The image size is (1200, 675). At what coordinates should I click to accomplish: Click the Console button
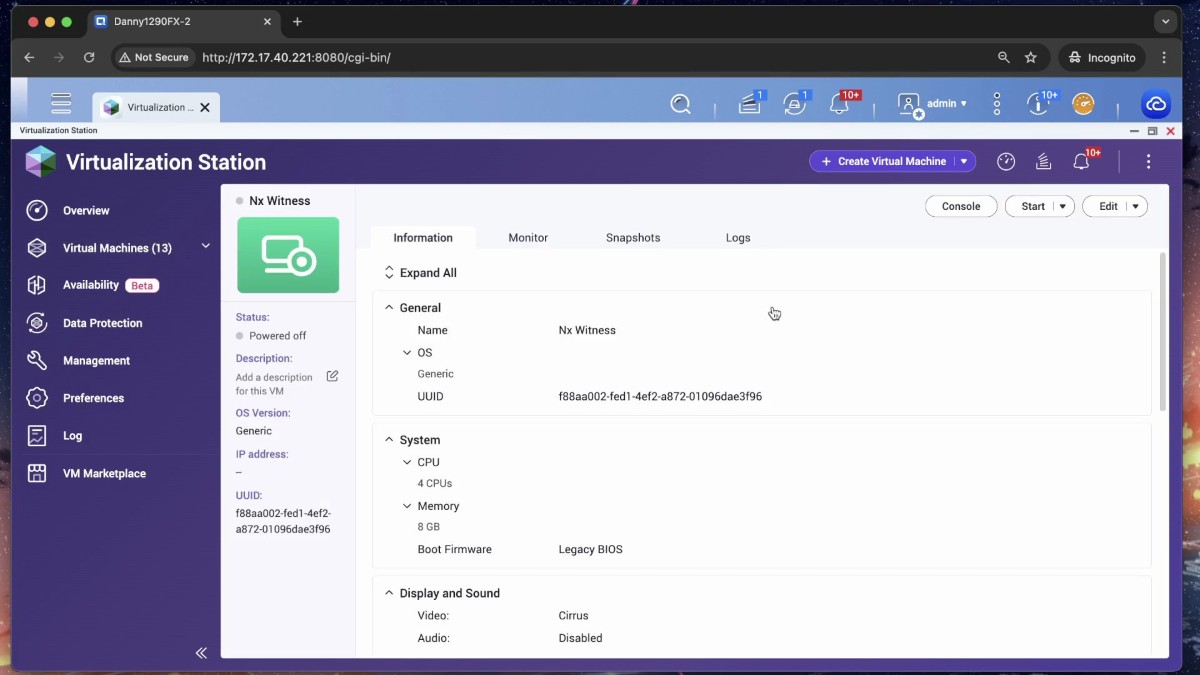pos(960,206)
